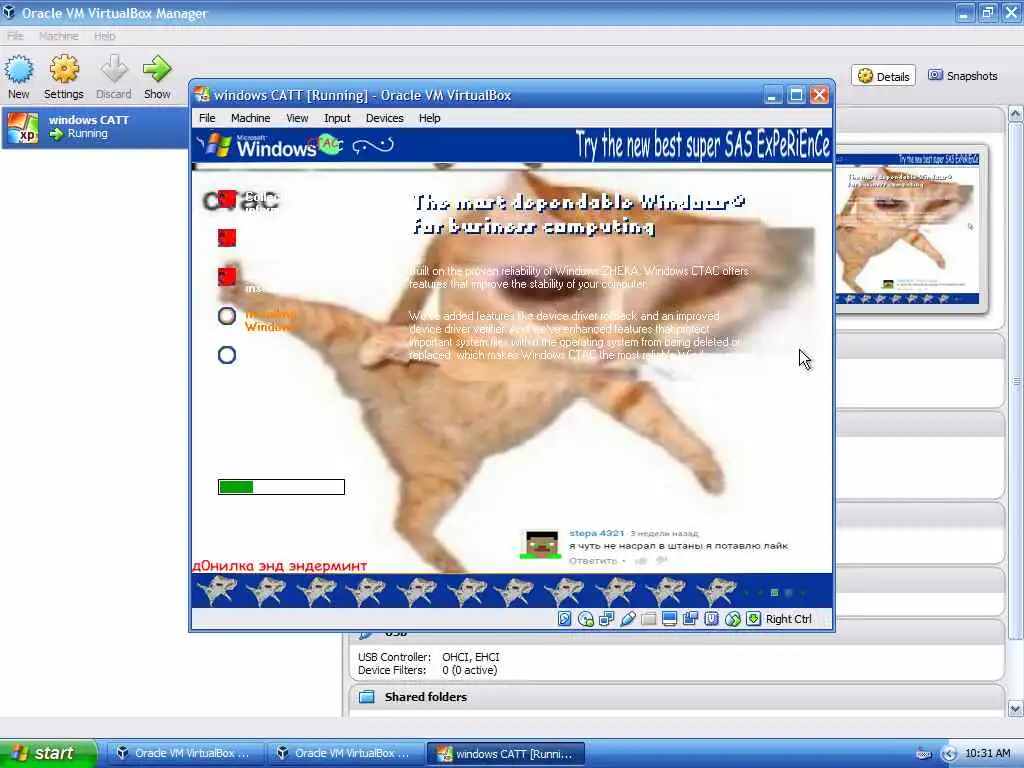Click the red дОнилка энд эндерминт text
This screenshot has width=1024, height=768.
pyautogui.click(x=280, y=566)
